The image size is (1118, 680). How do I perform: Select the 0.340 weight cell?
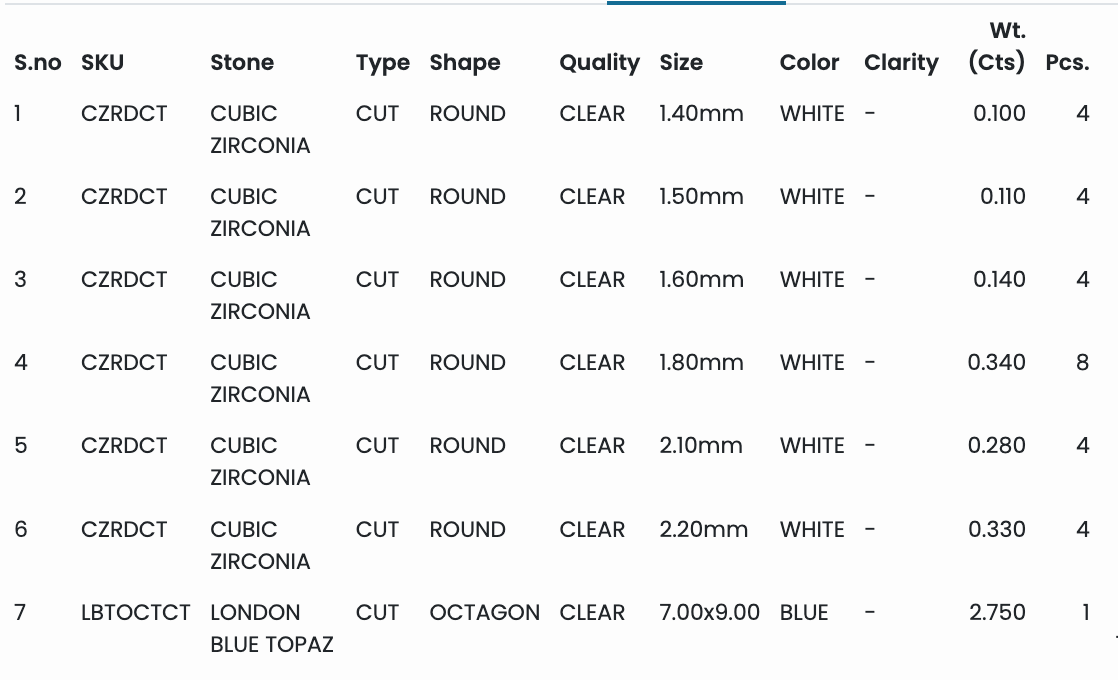pos(996,362)
